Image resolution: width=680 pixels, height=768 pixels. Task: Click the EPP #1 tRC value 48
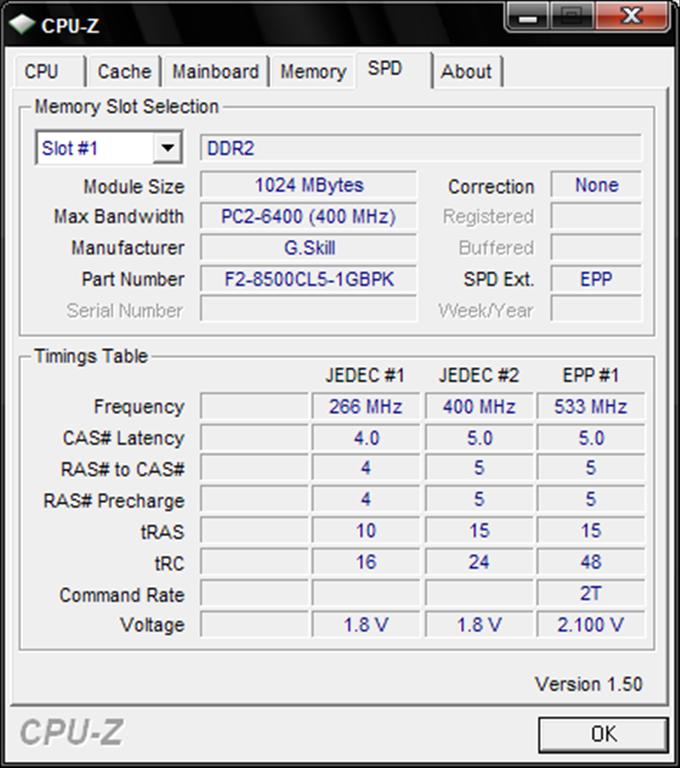tap(591, 562)
